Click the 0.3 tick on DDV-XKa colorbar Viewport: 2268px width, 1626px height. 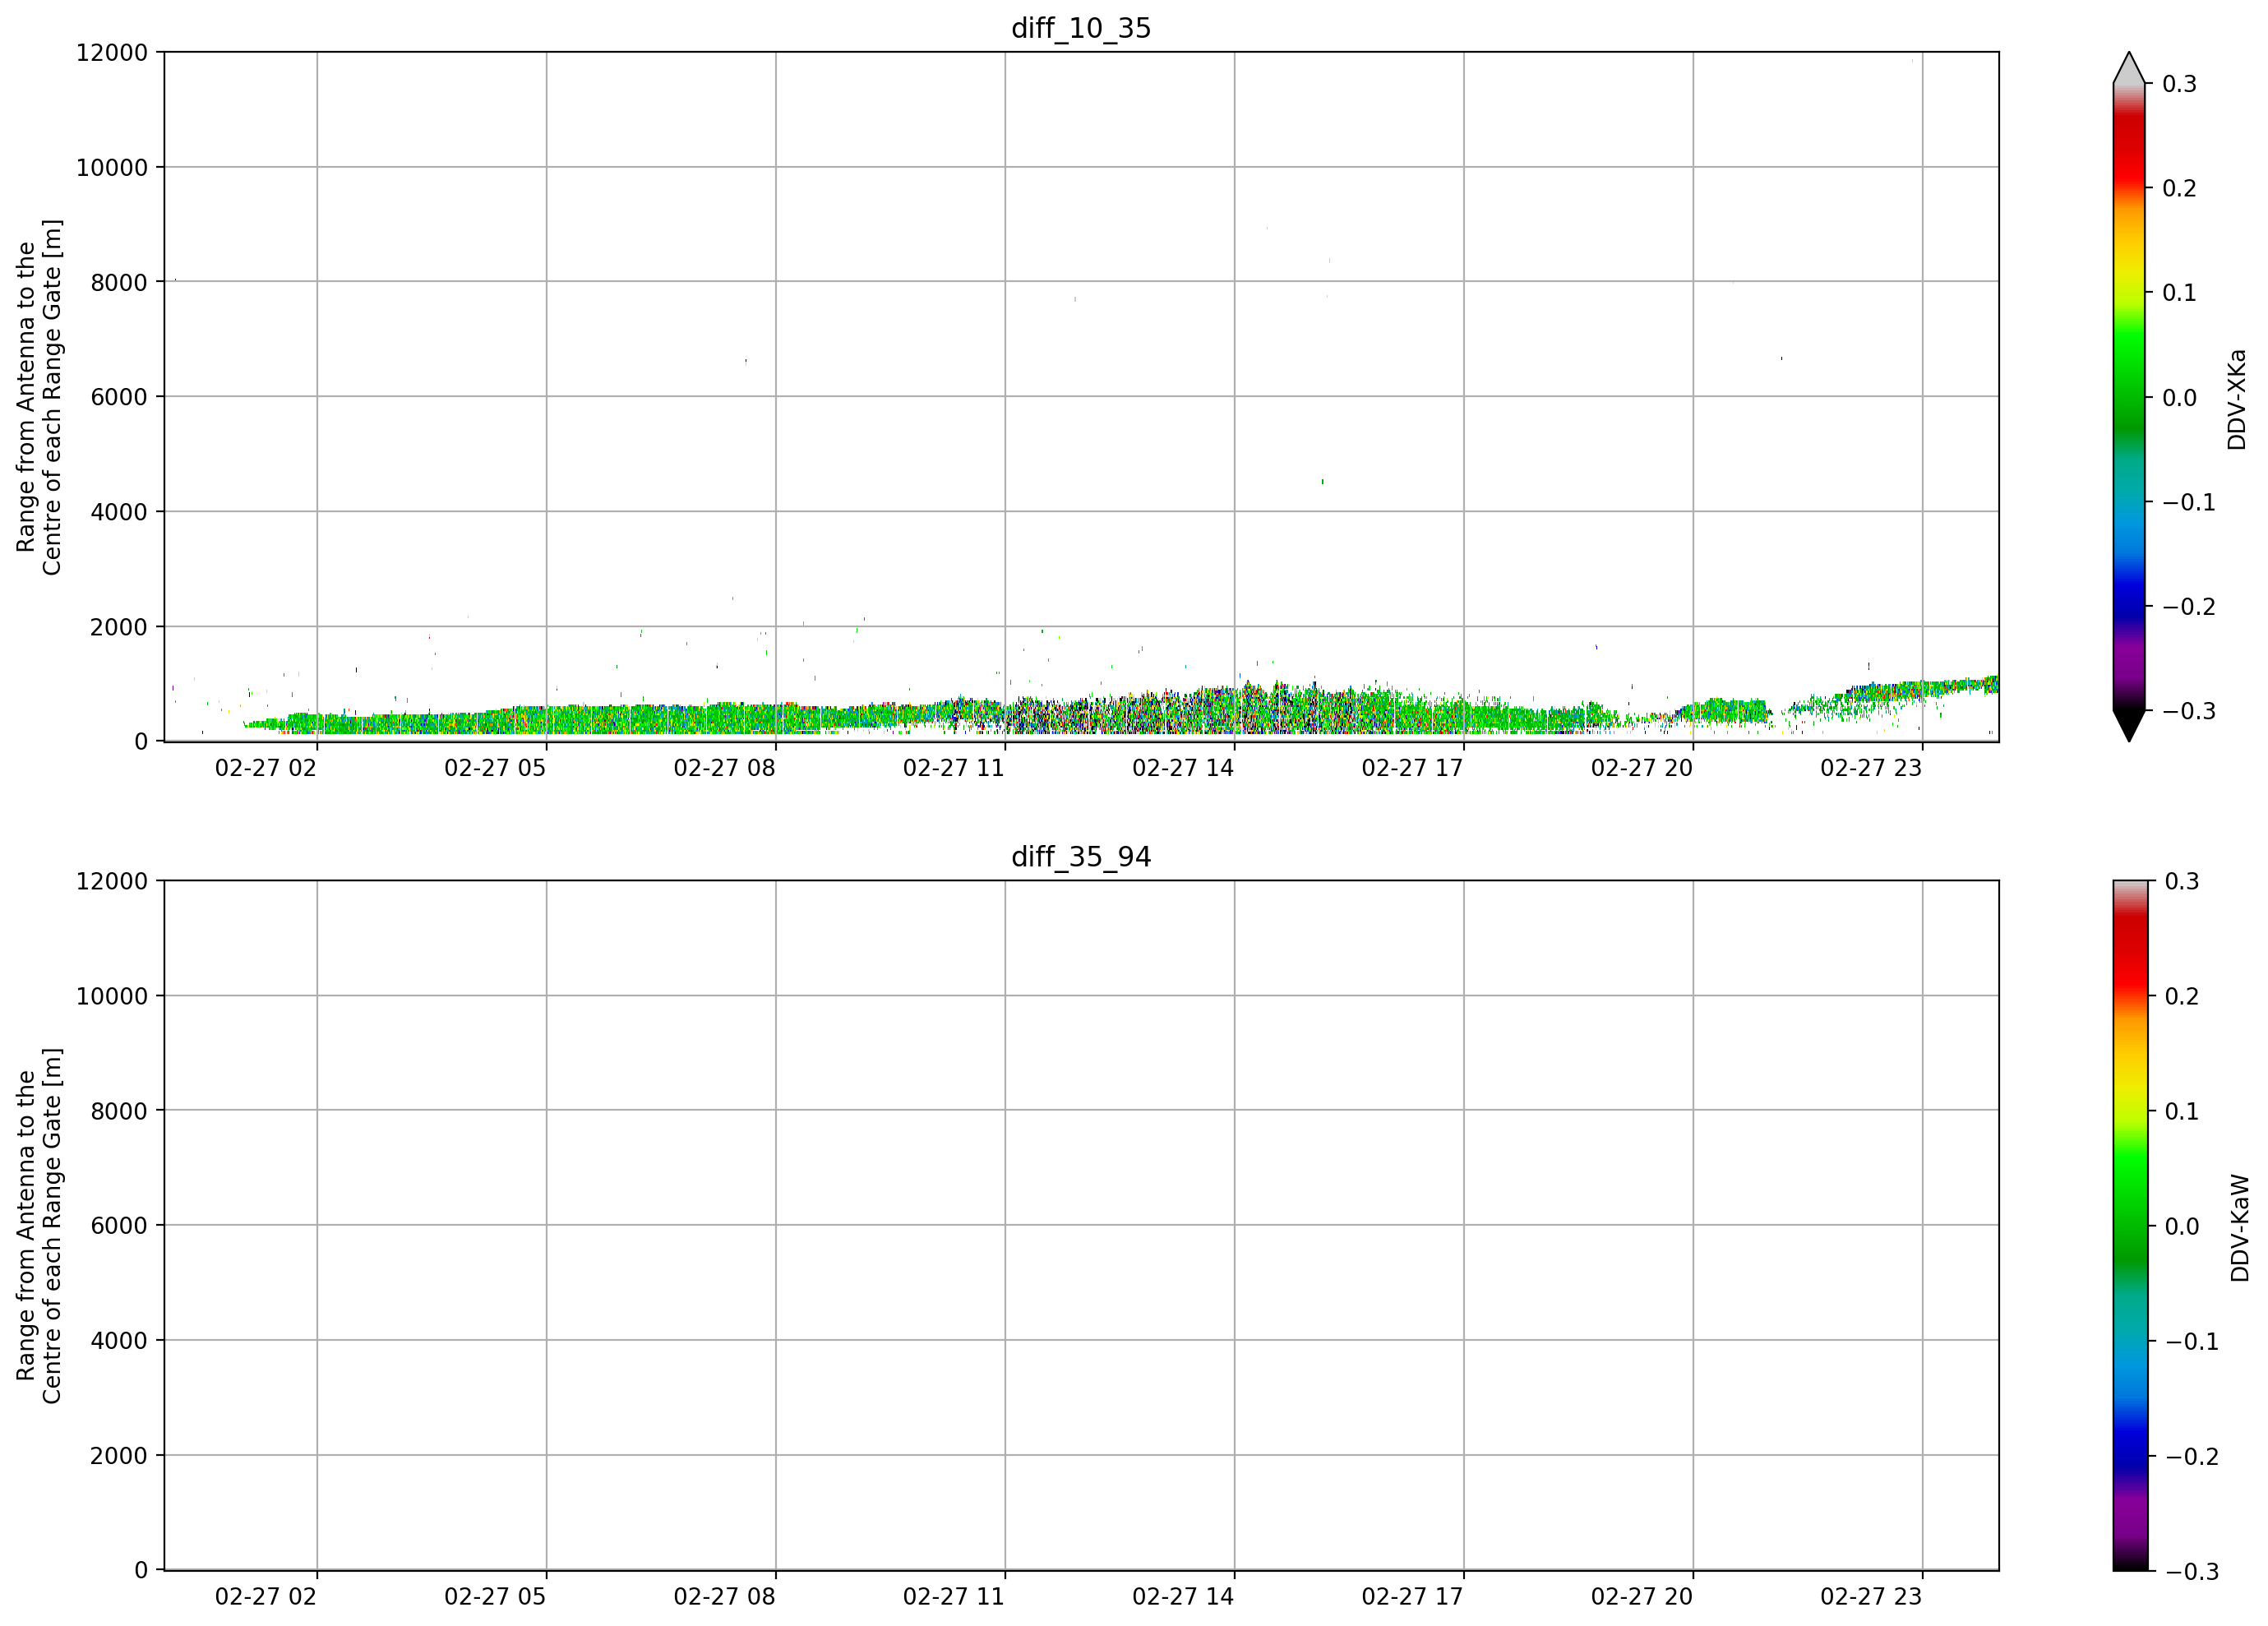coord(2180,84)
